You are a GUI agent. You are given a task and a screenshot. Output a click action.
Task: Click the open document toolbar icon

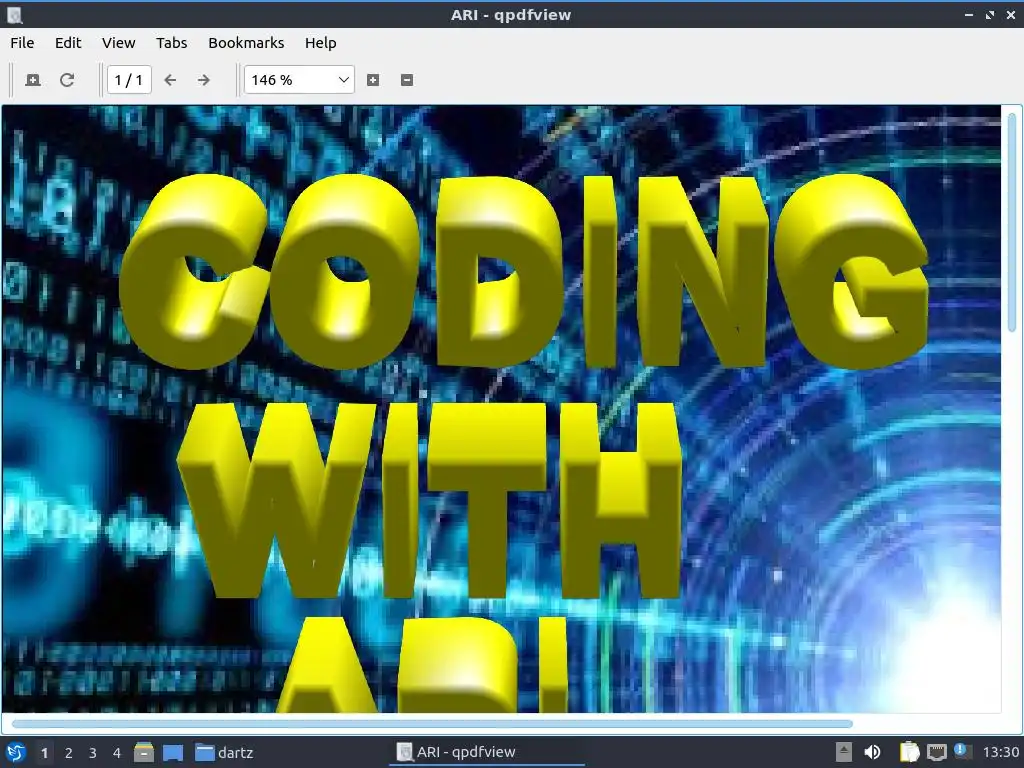(32, 80)
